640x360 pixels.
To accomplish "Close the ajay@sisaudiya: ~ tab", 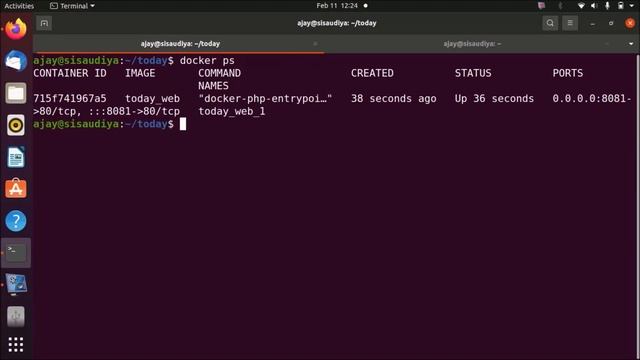I will point(607,44).
